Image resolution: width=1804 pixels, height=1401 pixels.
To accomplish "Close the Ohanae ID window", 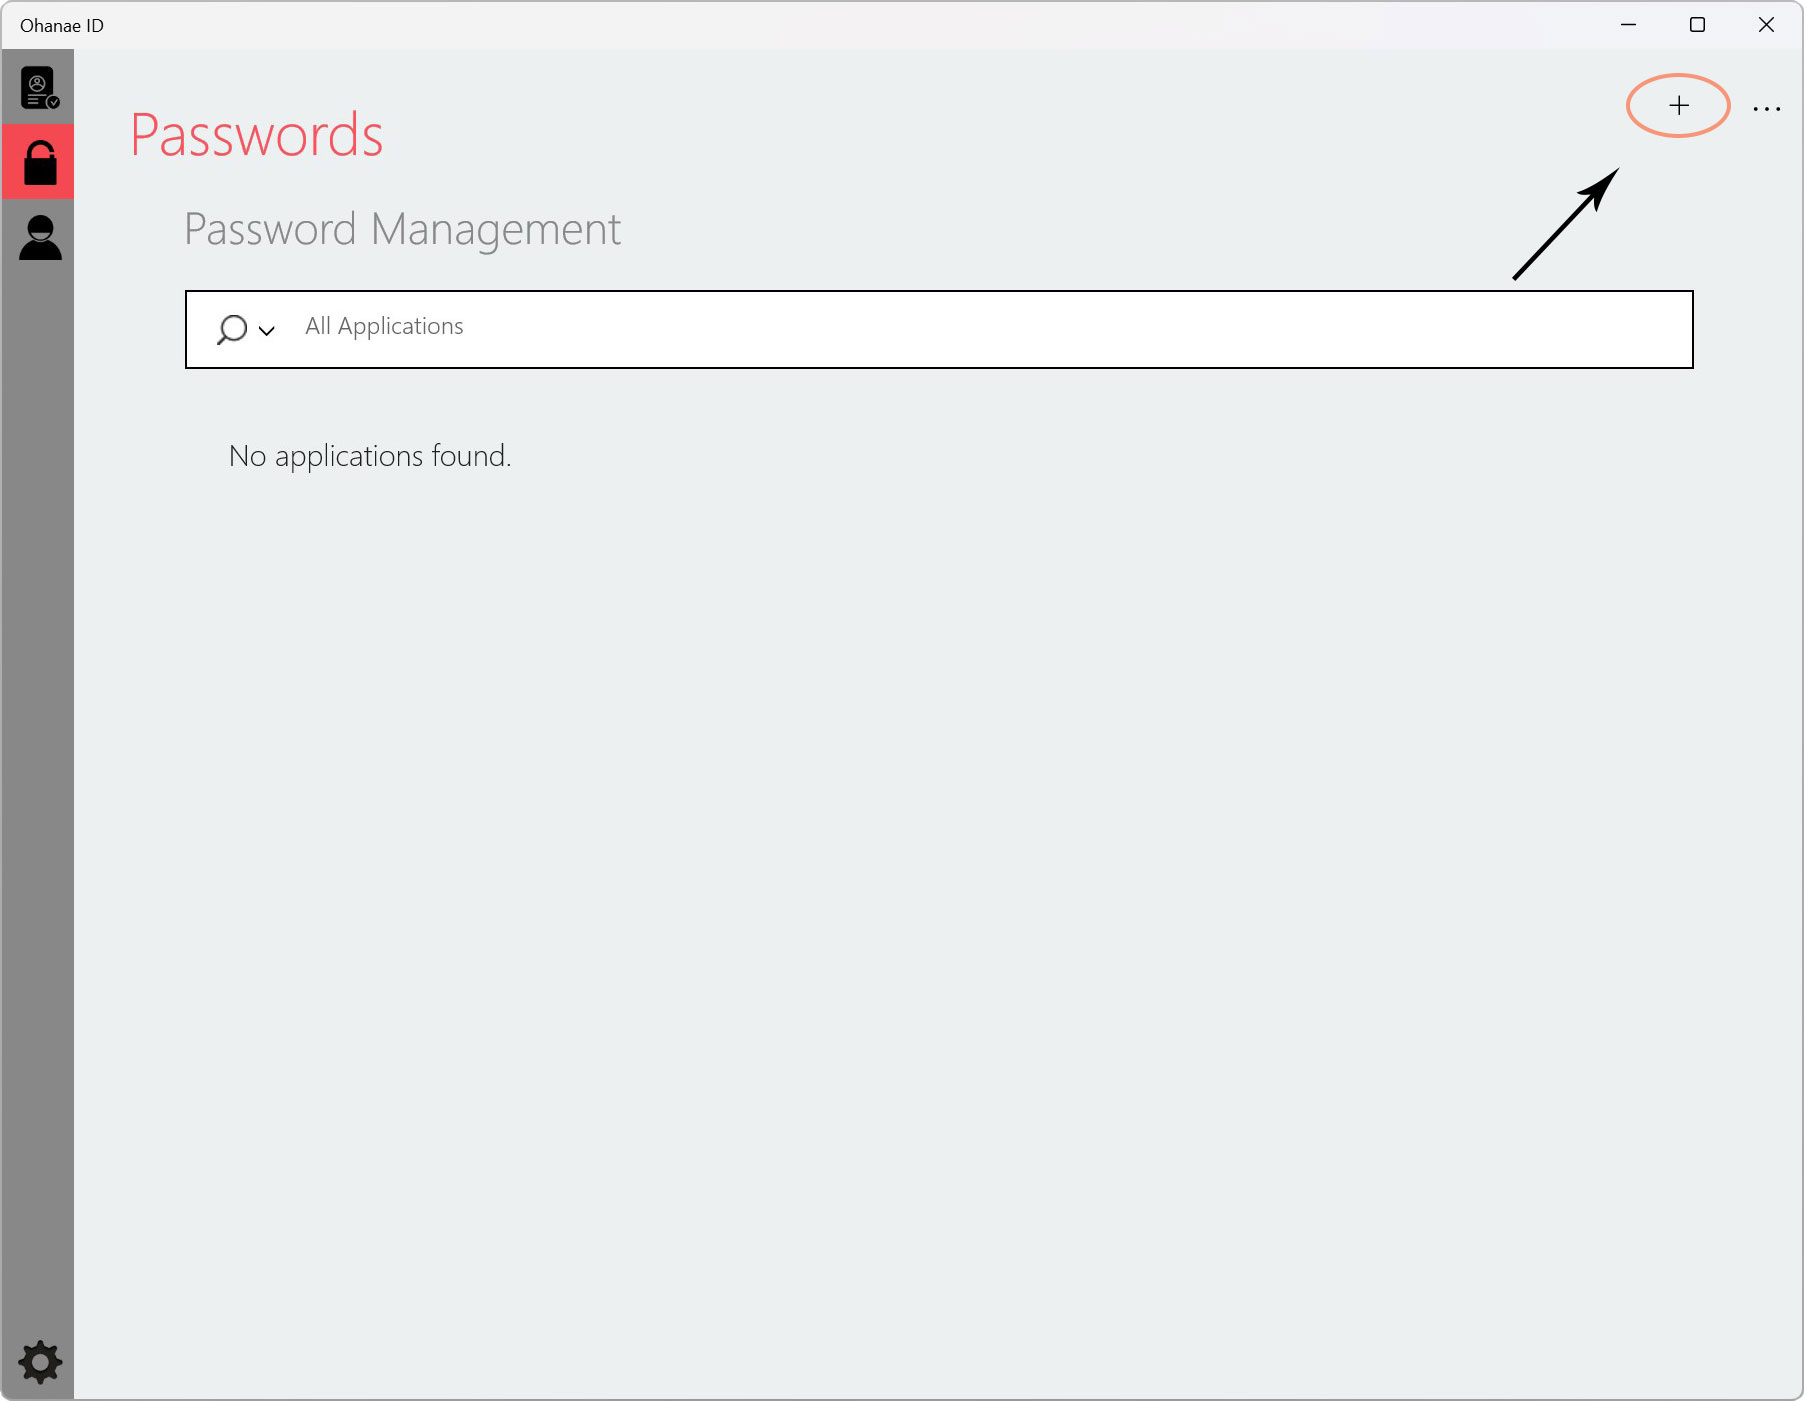I will [x=1766, y=25].
